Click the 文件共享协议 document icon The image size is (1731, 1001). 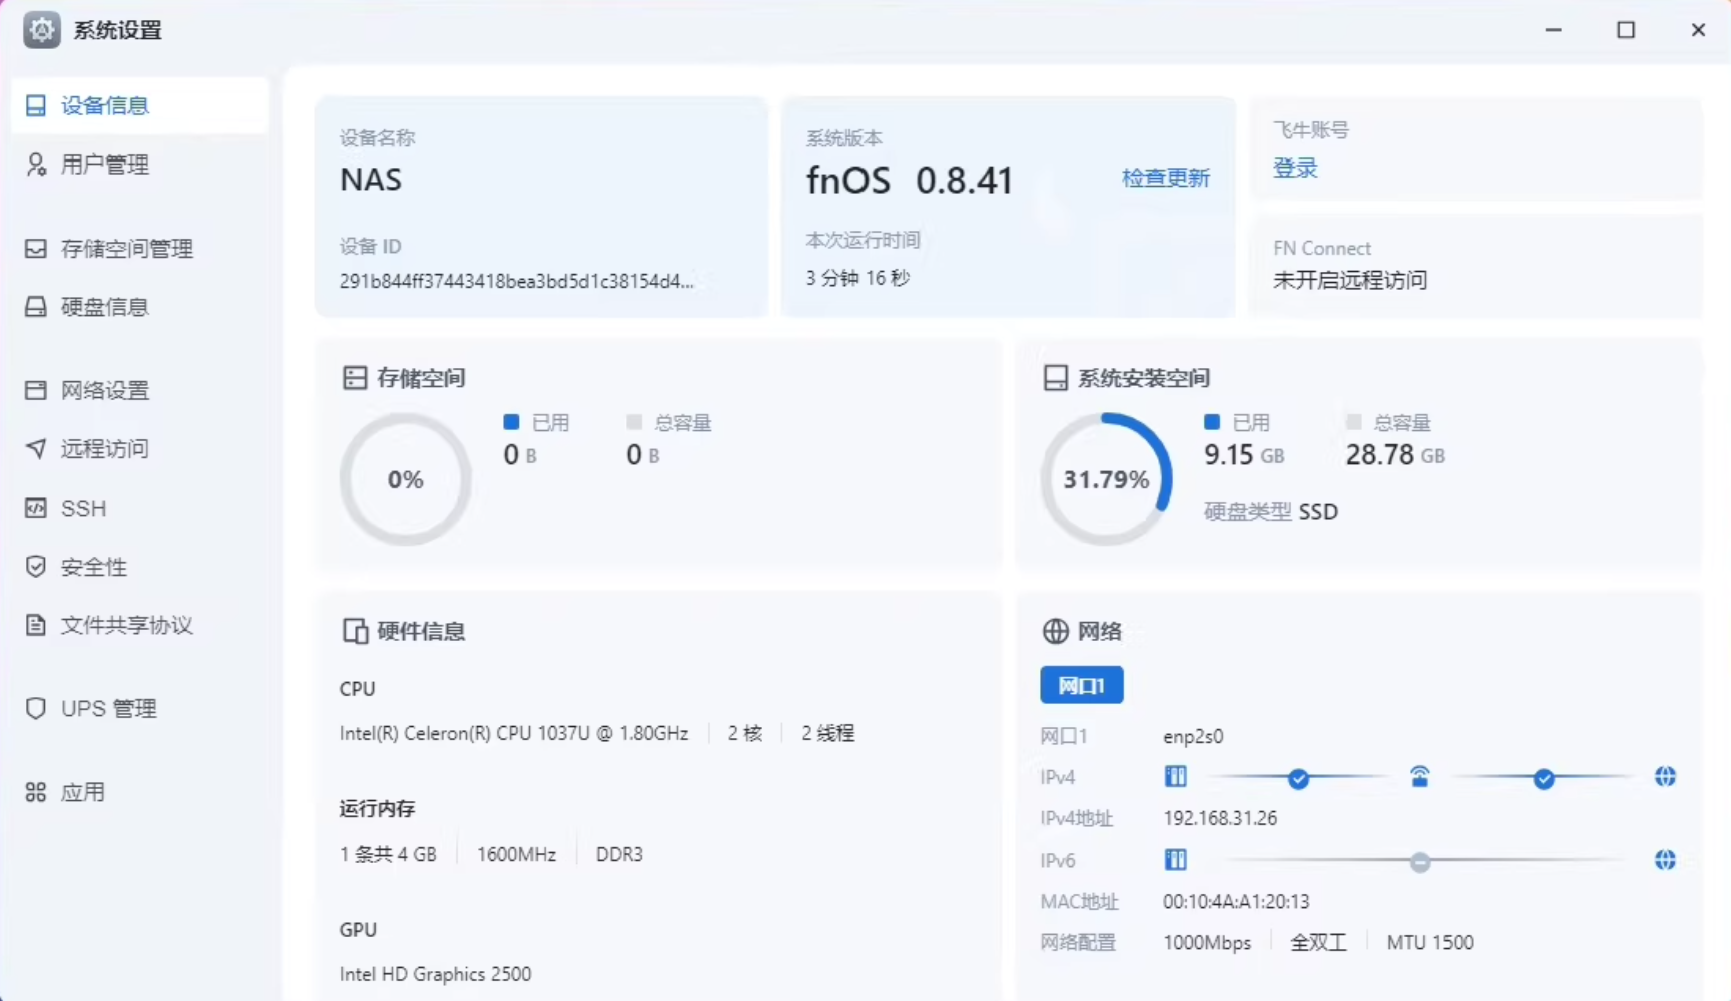pyautogui.click(x=36, y=625)
